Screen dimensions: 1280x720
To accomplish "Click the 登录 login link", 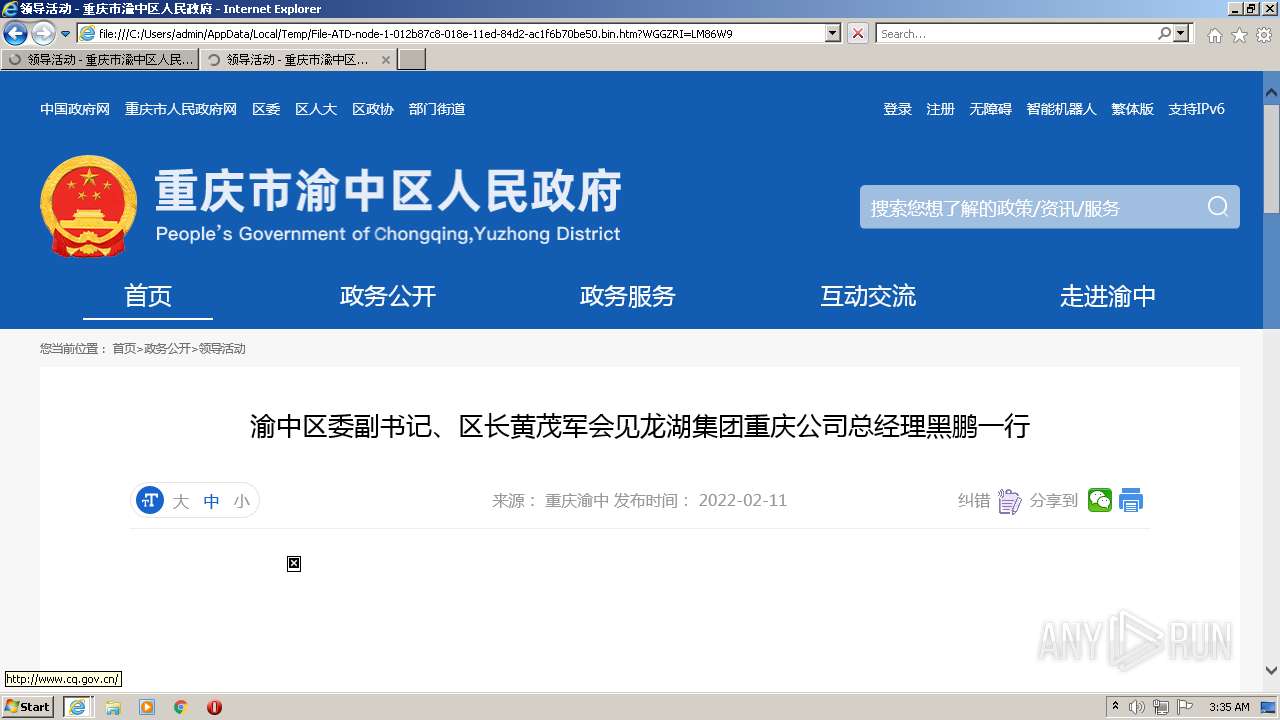I will [897, 109].
